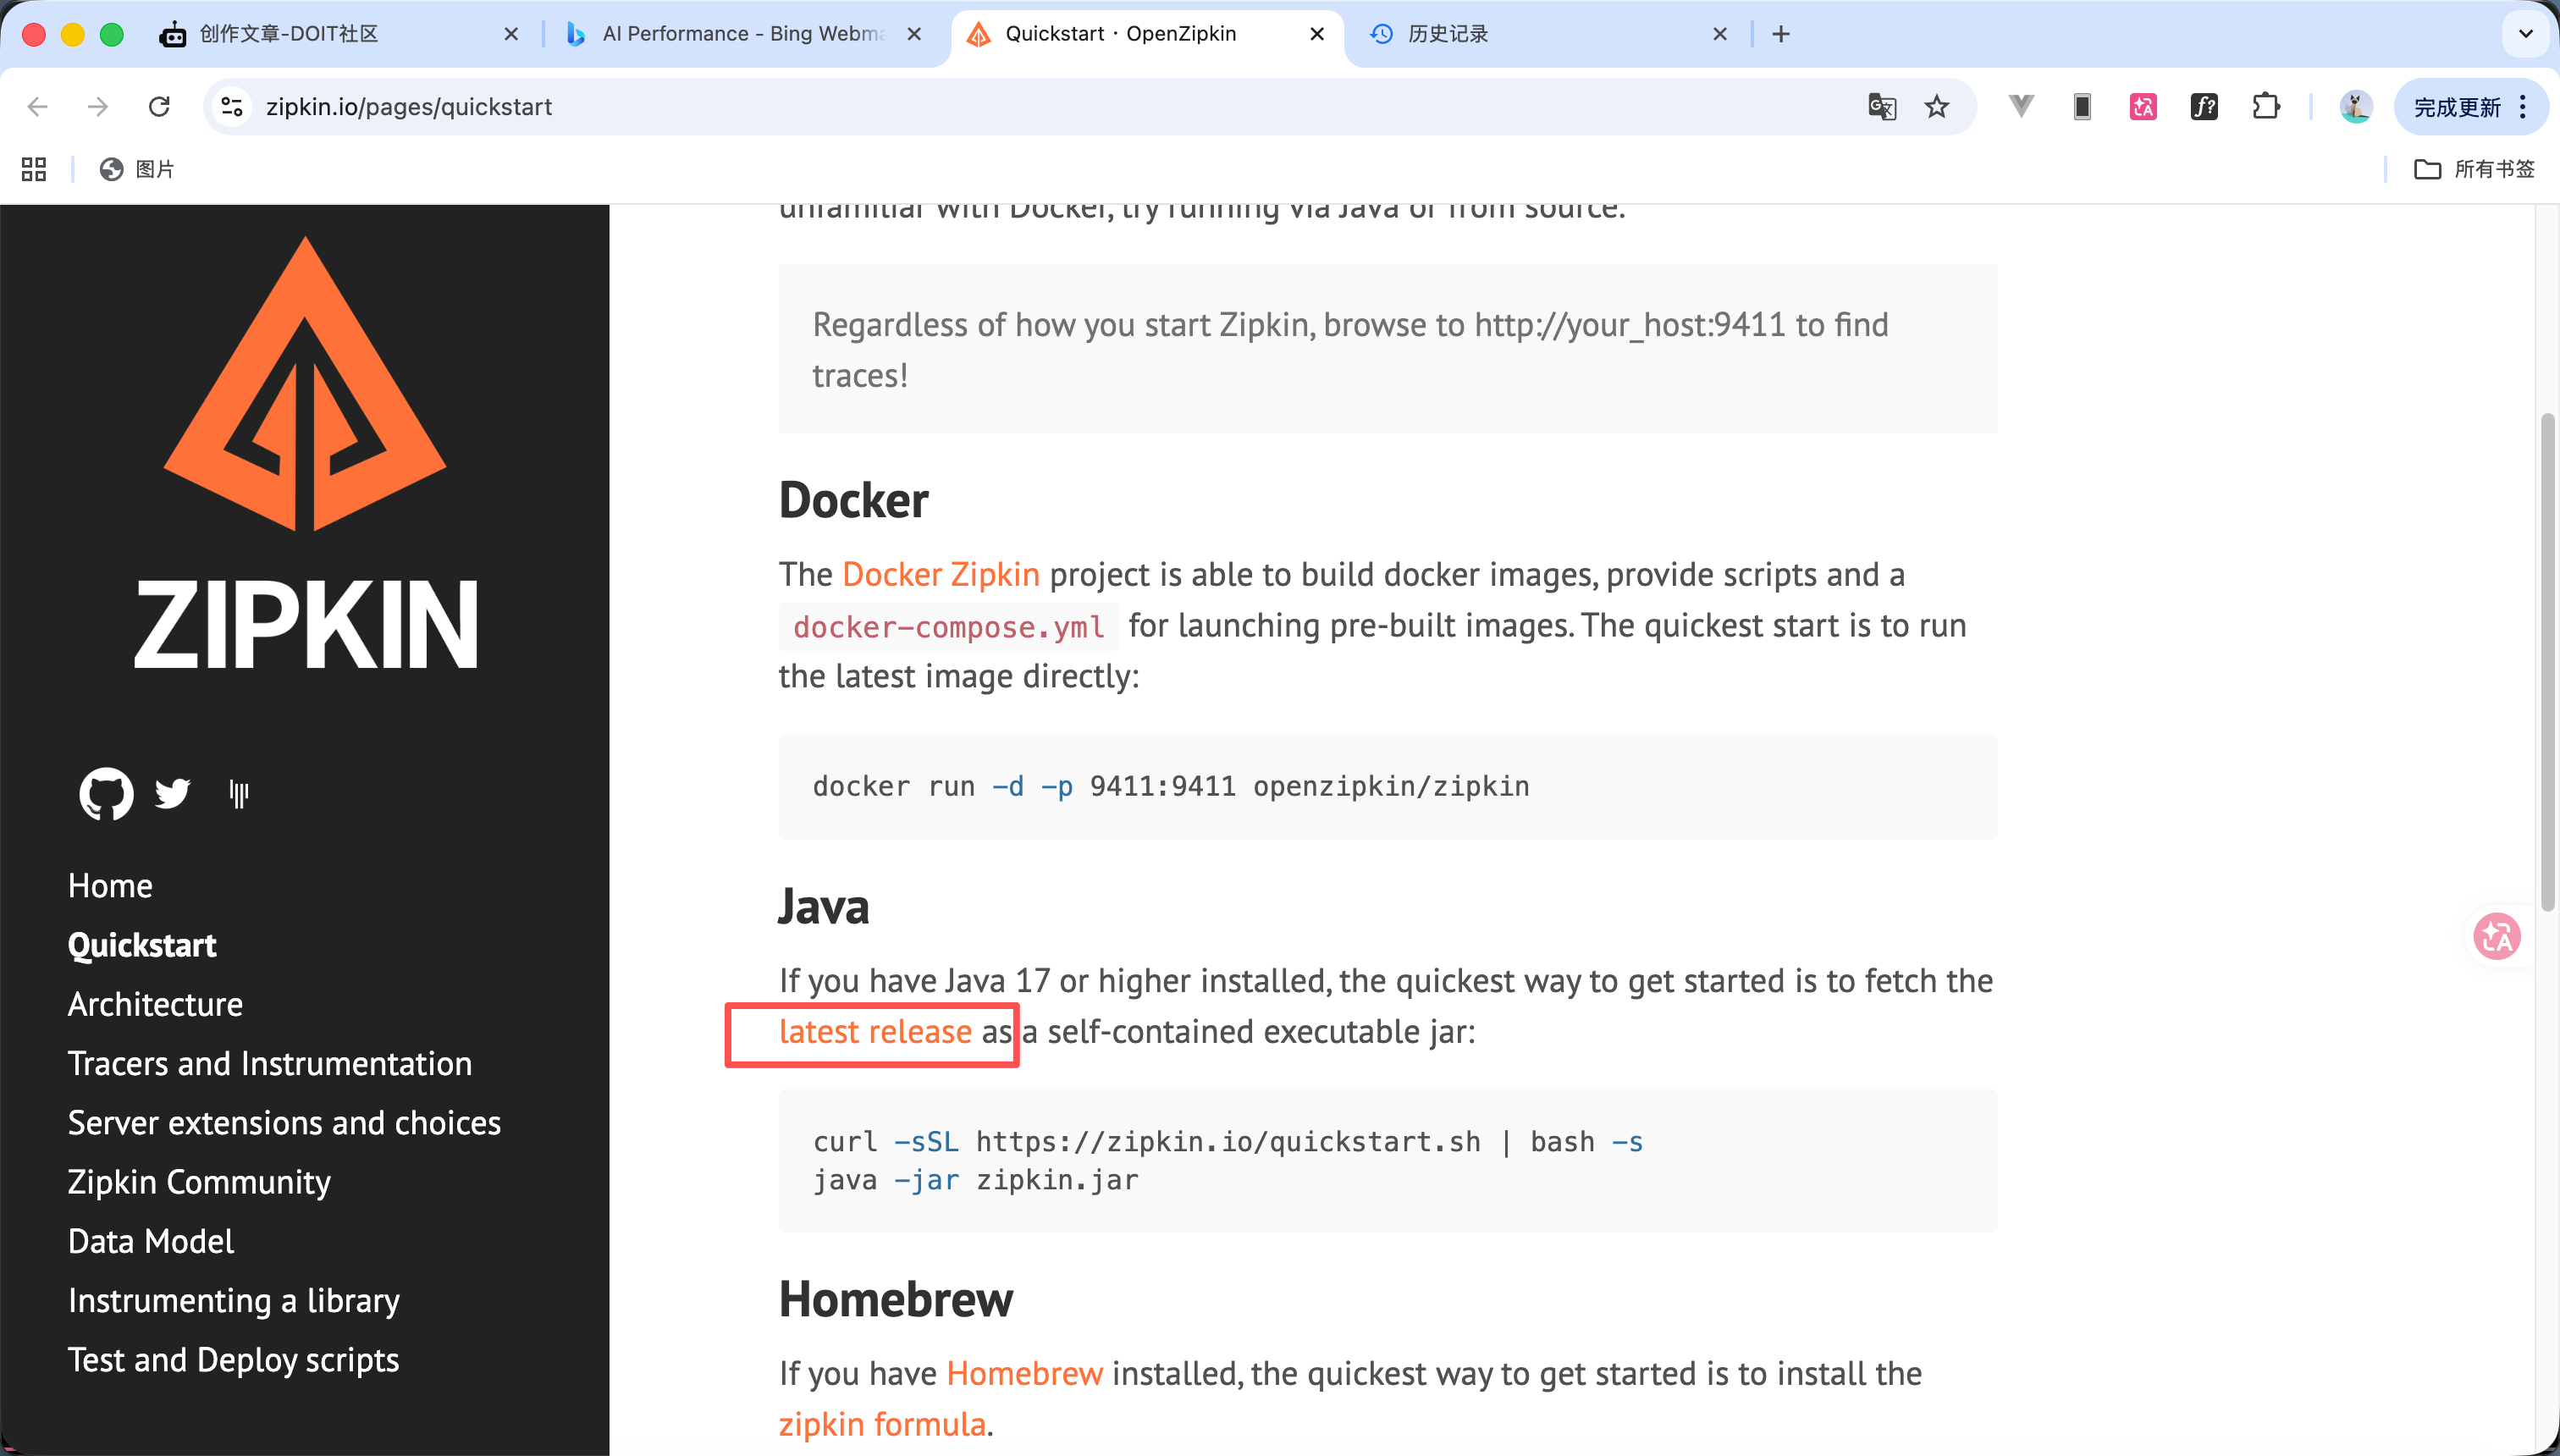Viewport: 2560px width, 1456px height.
Task: Switch to the 历史记录 tab
Action: (1448, 34)
